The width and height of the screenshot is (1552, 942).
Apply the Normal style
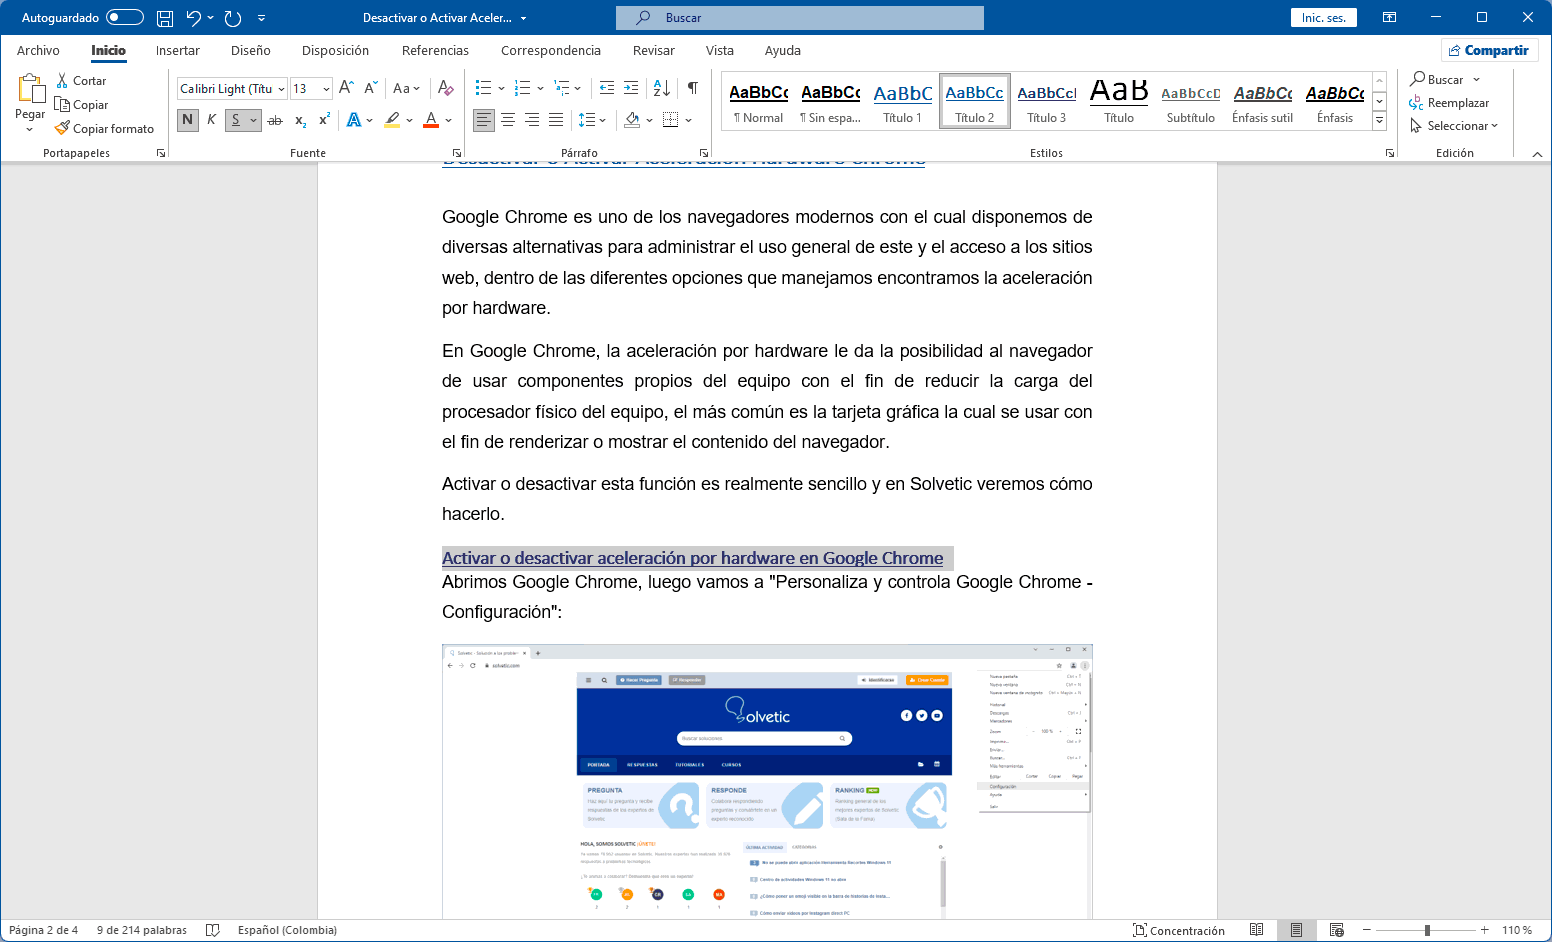pyautogui.click(x=759, y=101)
